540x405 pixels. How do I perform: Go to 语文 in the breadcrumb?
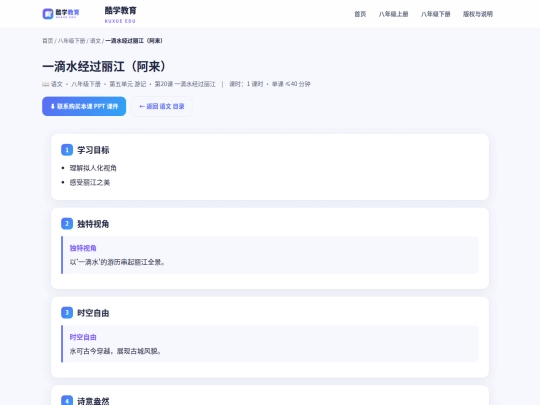95,41
